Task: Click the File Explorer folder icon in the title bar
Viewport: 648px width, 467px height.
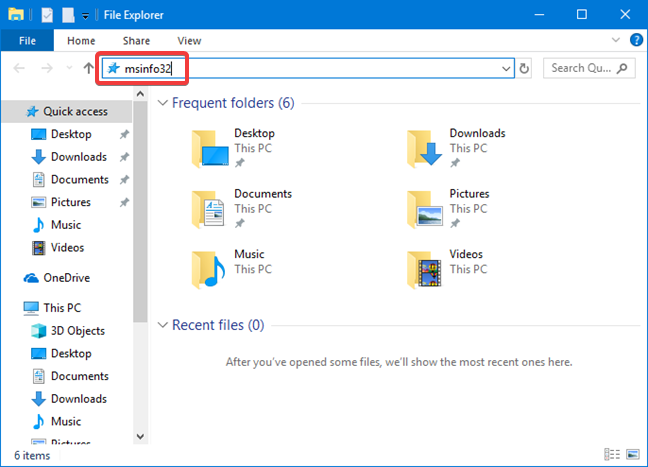Action: (16, 14)
